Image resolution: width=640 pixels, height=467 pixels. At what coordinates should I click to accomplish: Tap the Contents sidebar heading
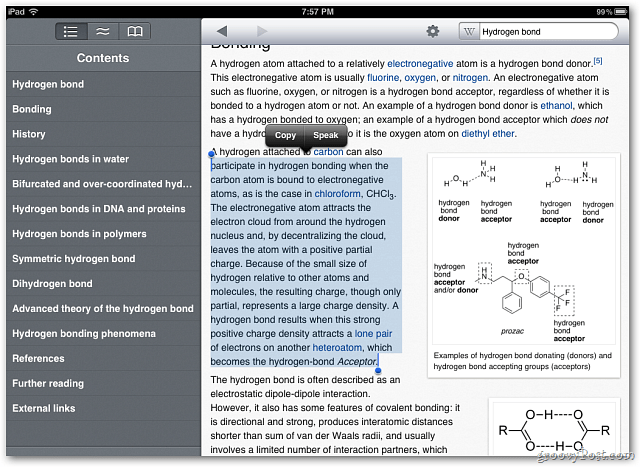[103, 58]
